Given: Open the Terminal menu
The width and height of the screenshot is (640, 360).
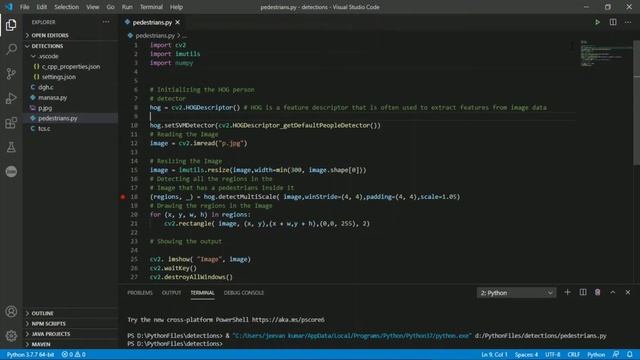Looking at the screenshot, I should coord(151,7).
